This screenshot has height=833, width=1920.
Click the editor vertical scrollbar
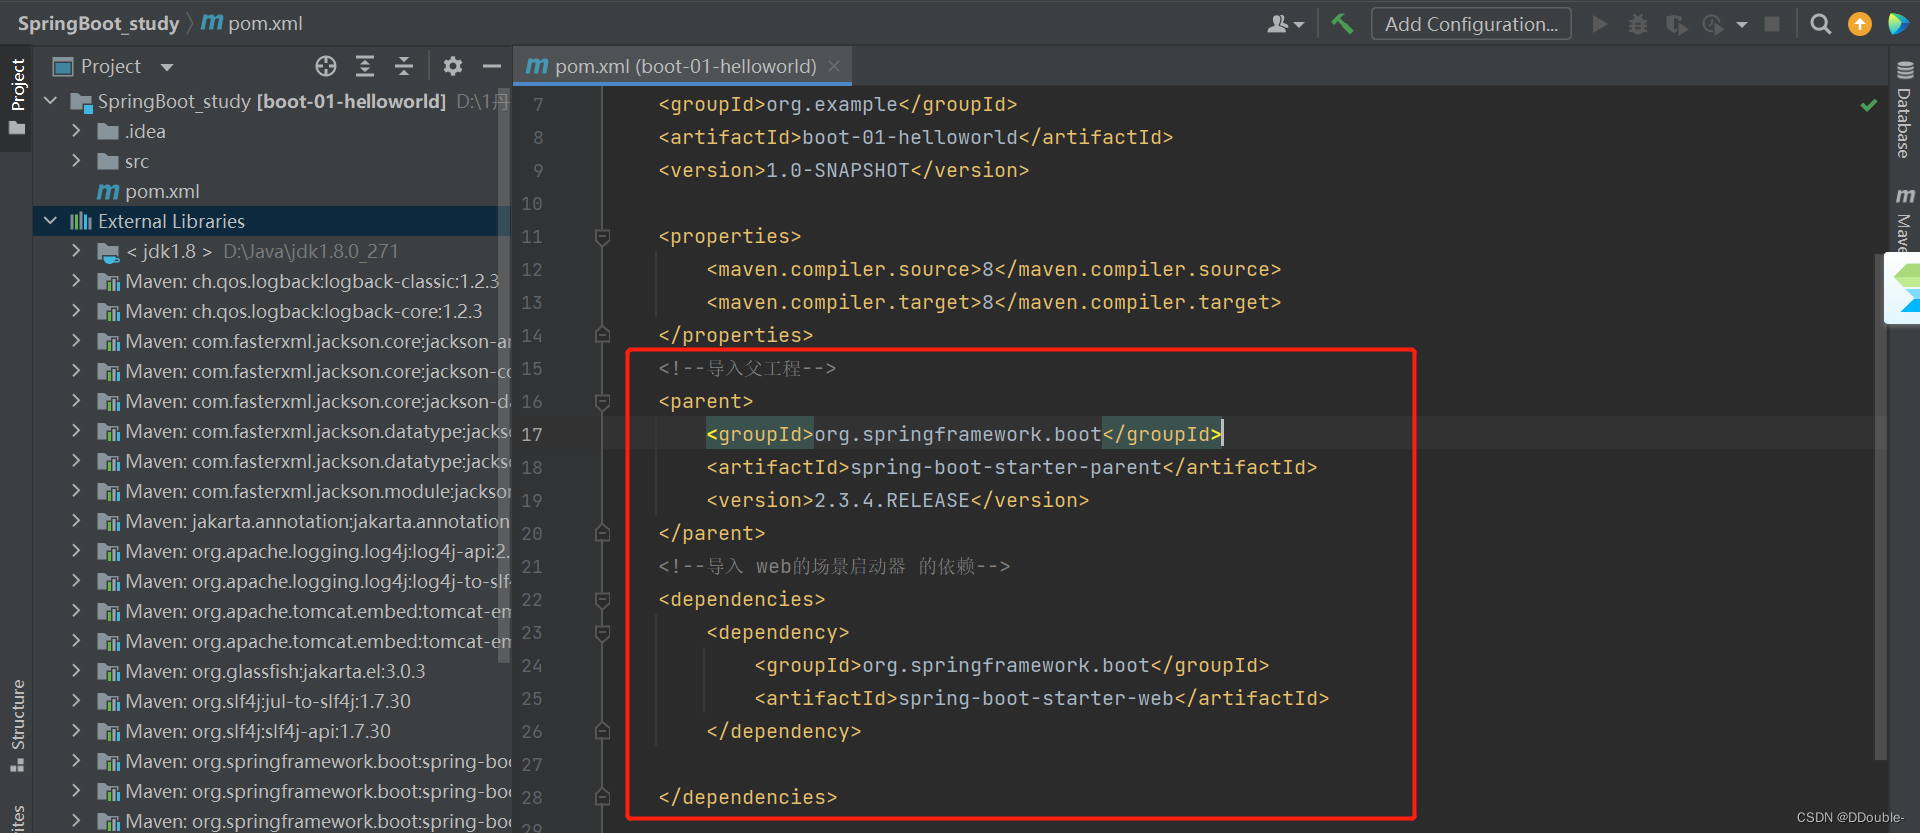(x=1880, y=505)
